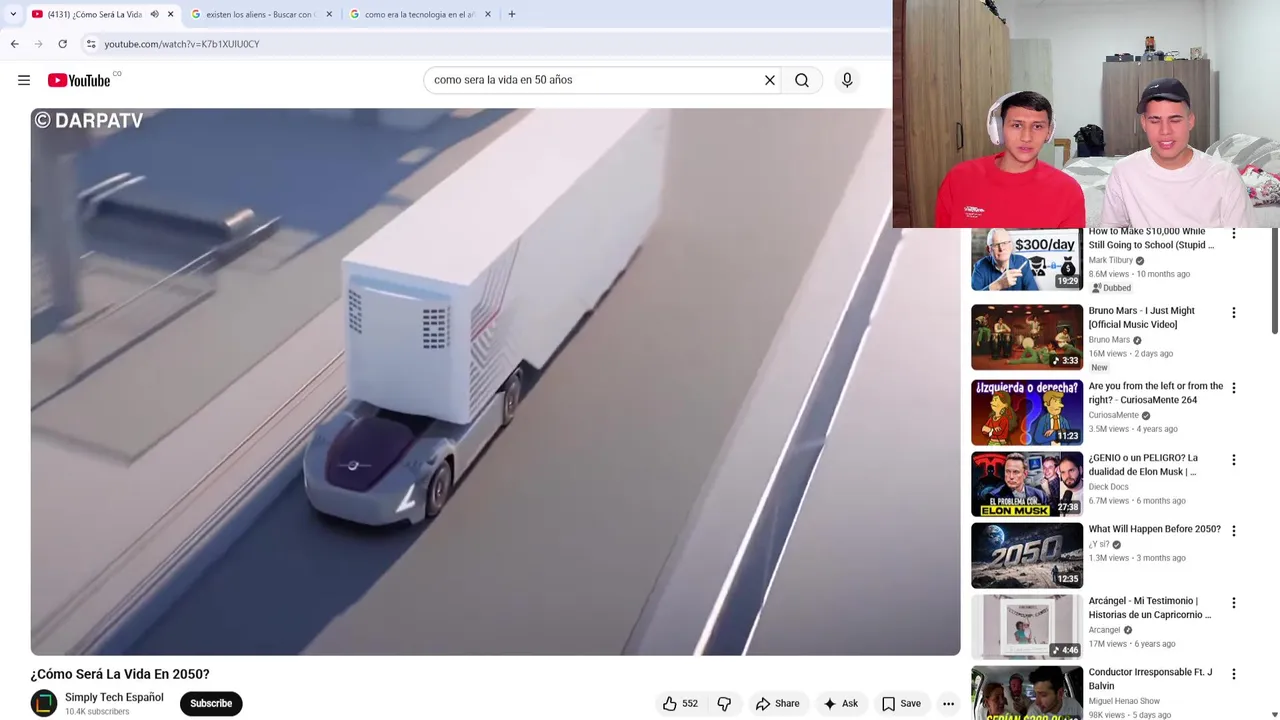The width and height of the screenshot is (1280, 720).
Task: Open options menu for Bruno Mars video
Action: pyautogui.click(x=1233, y=313)
